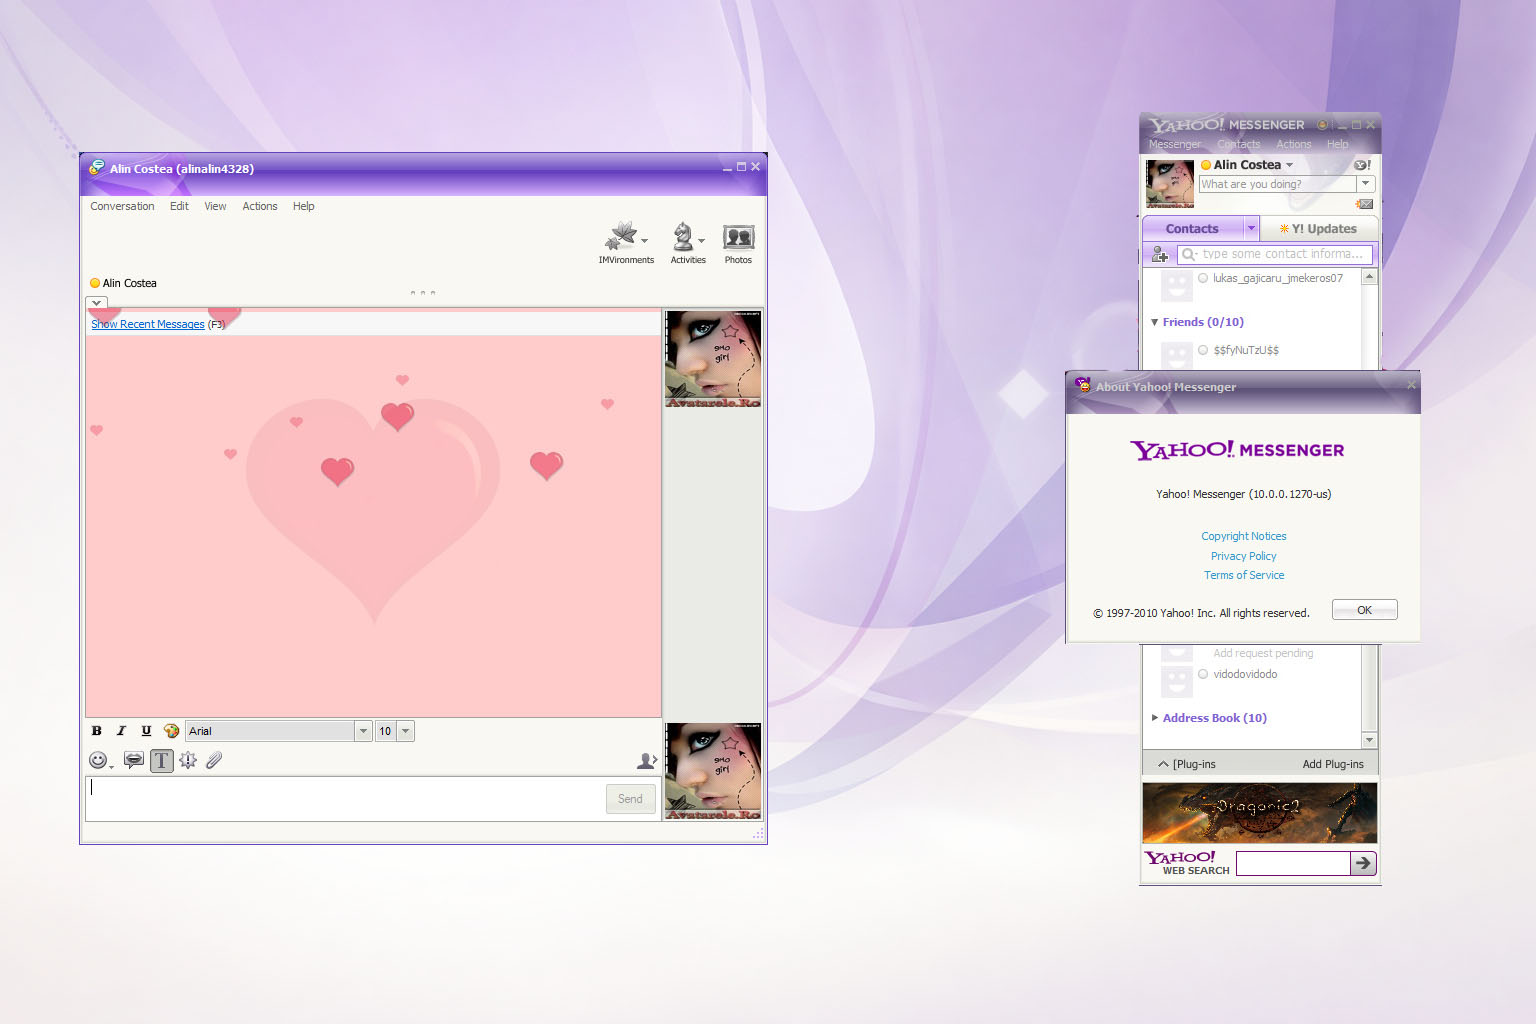This screenshot has height=1024, width=1536.
Task: Click the Yahoo Messenger icon in chat title bar
Action: point(96,168)
